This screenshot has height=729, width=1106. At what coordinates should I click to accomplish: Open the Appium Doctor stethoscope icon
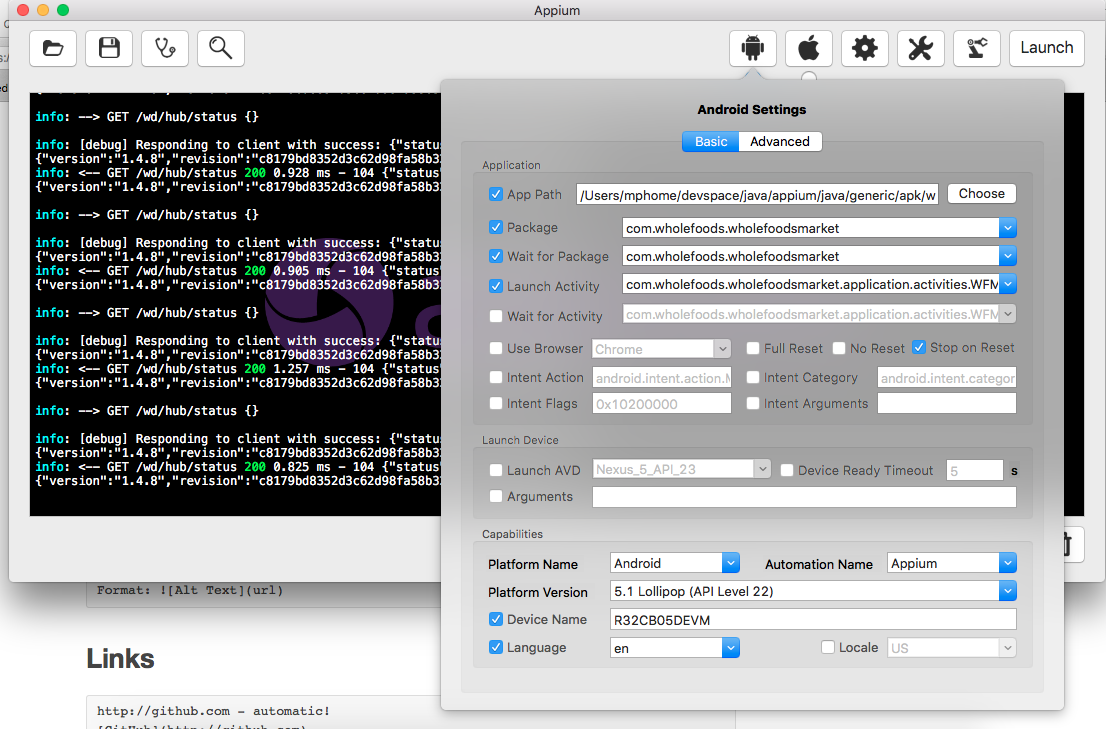(164, 49)
